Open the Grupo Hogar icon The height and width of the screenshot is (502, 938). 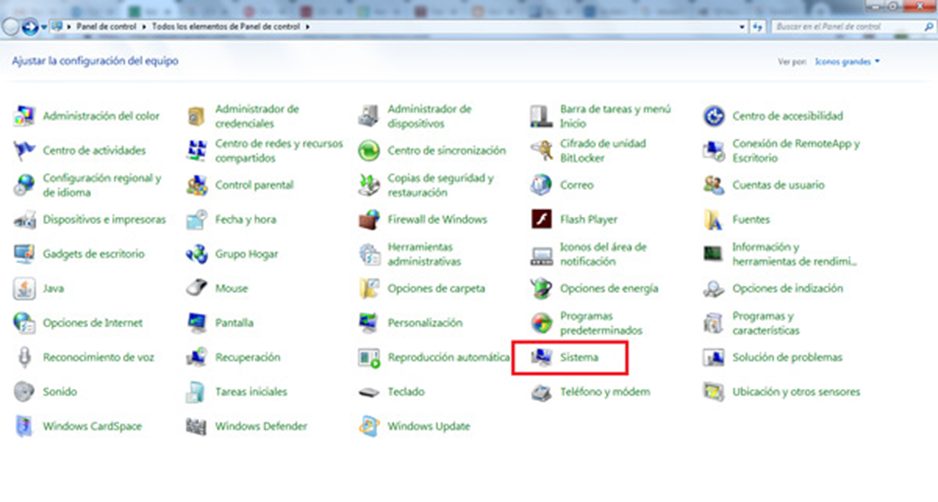pos(196,254)
